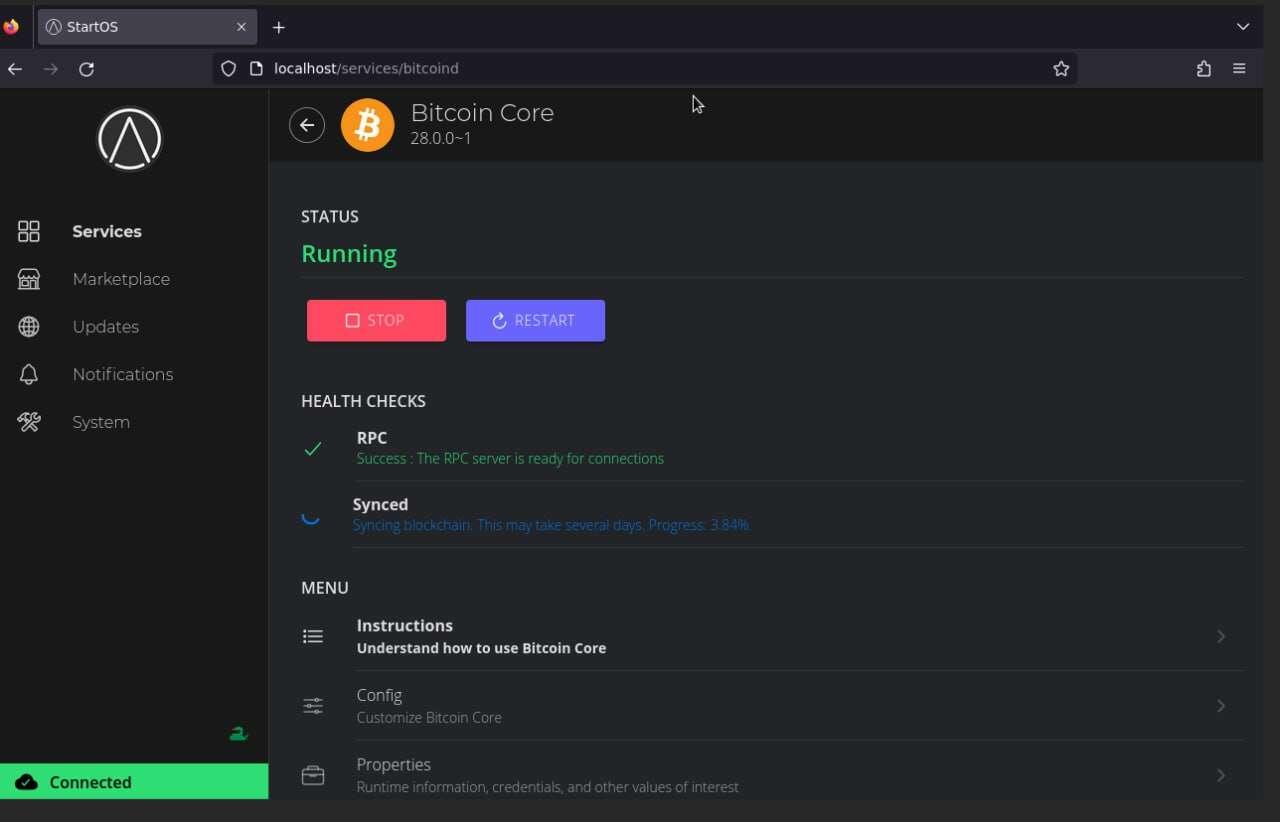1280x822 pixels.
Task: Expand Instructions with the right chevron
Action: pos(1221,636)
